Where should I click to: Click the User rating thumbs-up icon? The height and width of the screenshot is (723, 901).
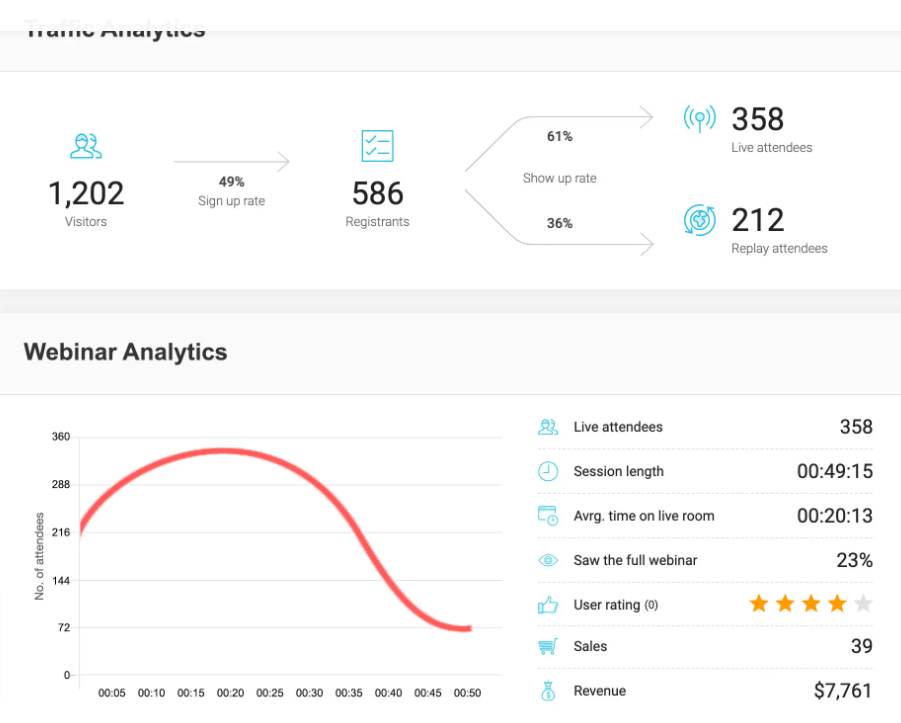(x=548, y=605)
